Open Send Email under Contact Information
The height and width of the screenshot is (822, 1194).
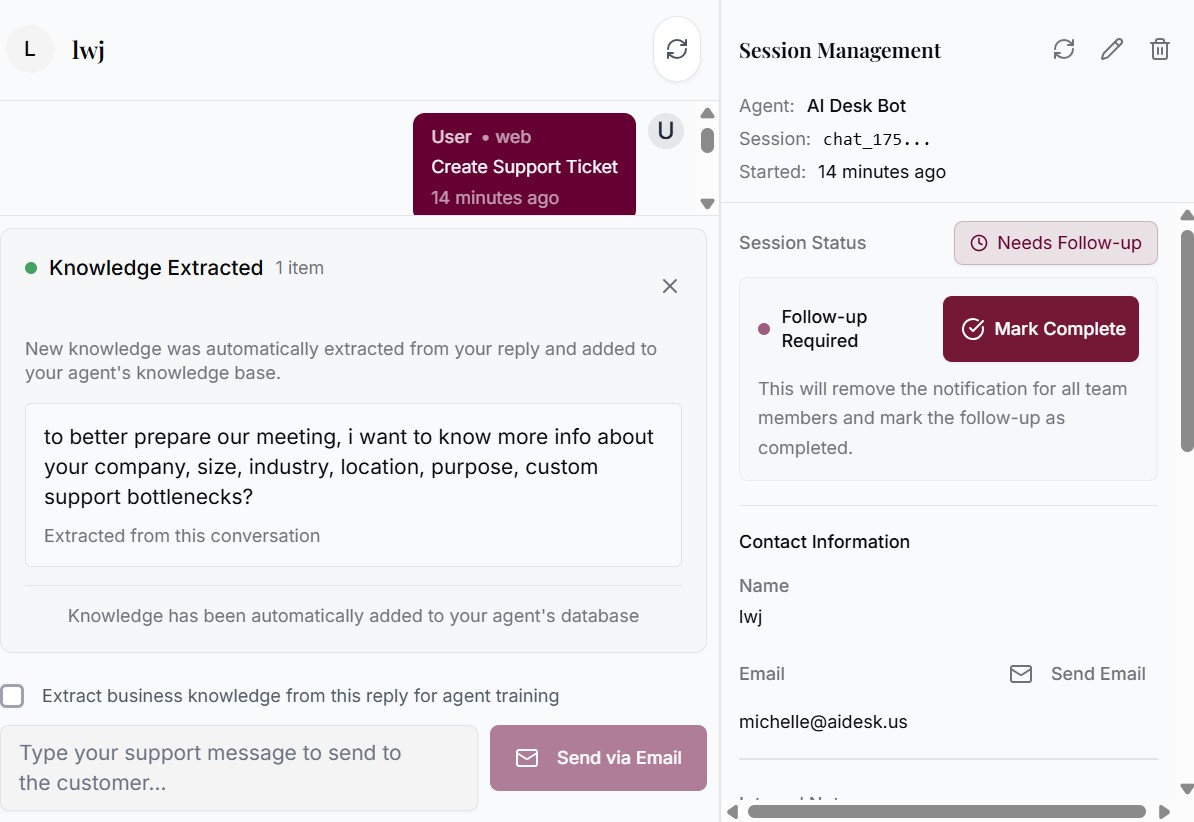pyautogui.click(x=1097, y=673)
